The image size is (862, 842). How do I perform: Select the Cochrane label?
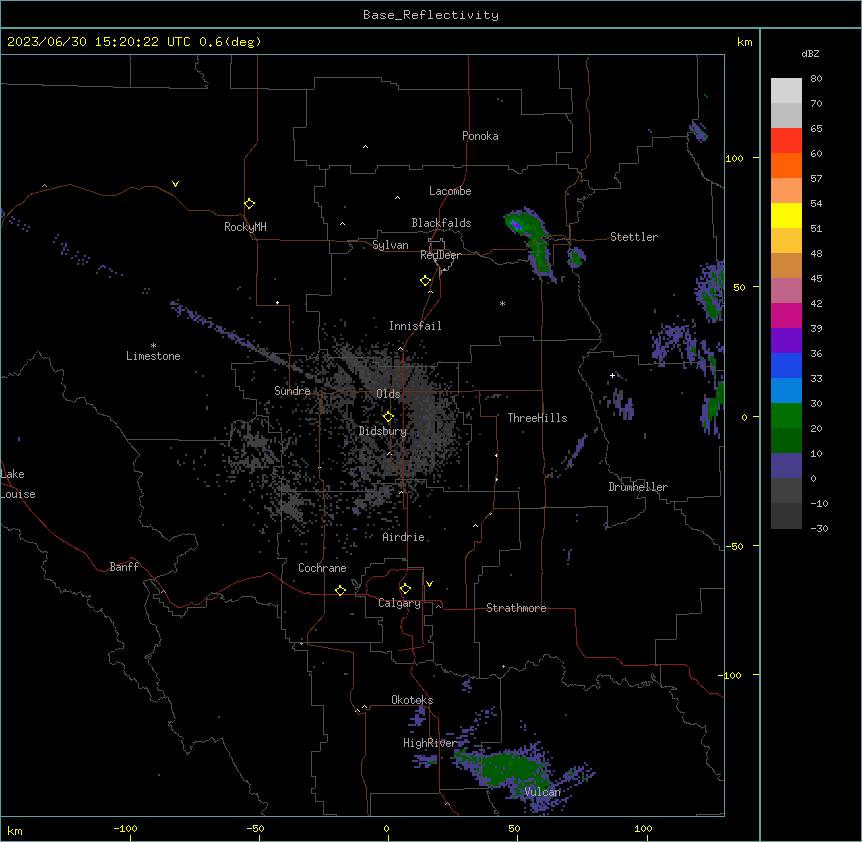(x=322, y=568)
